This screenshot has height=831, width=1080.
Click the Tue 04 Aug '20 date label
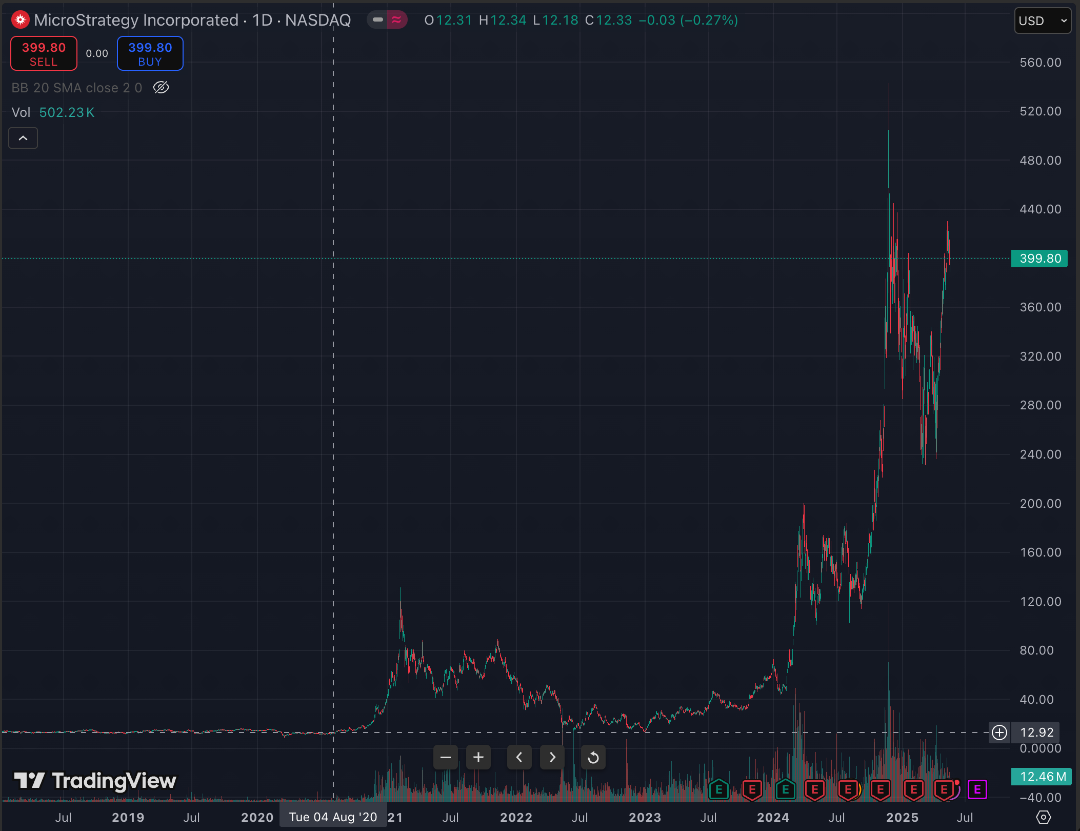click(333, 817)
